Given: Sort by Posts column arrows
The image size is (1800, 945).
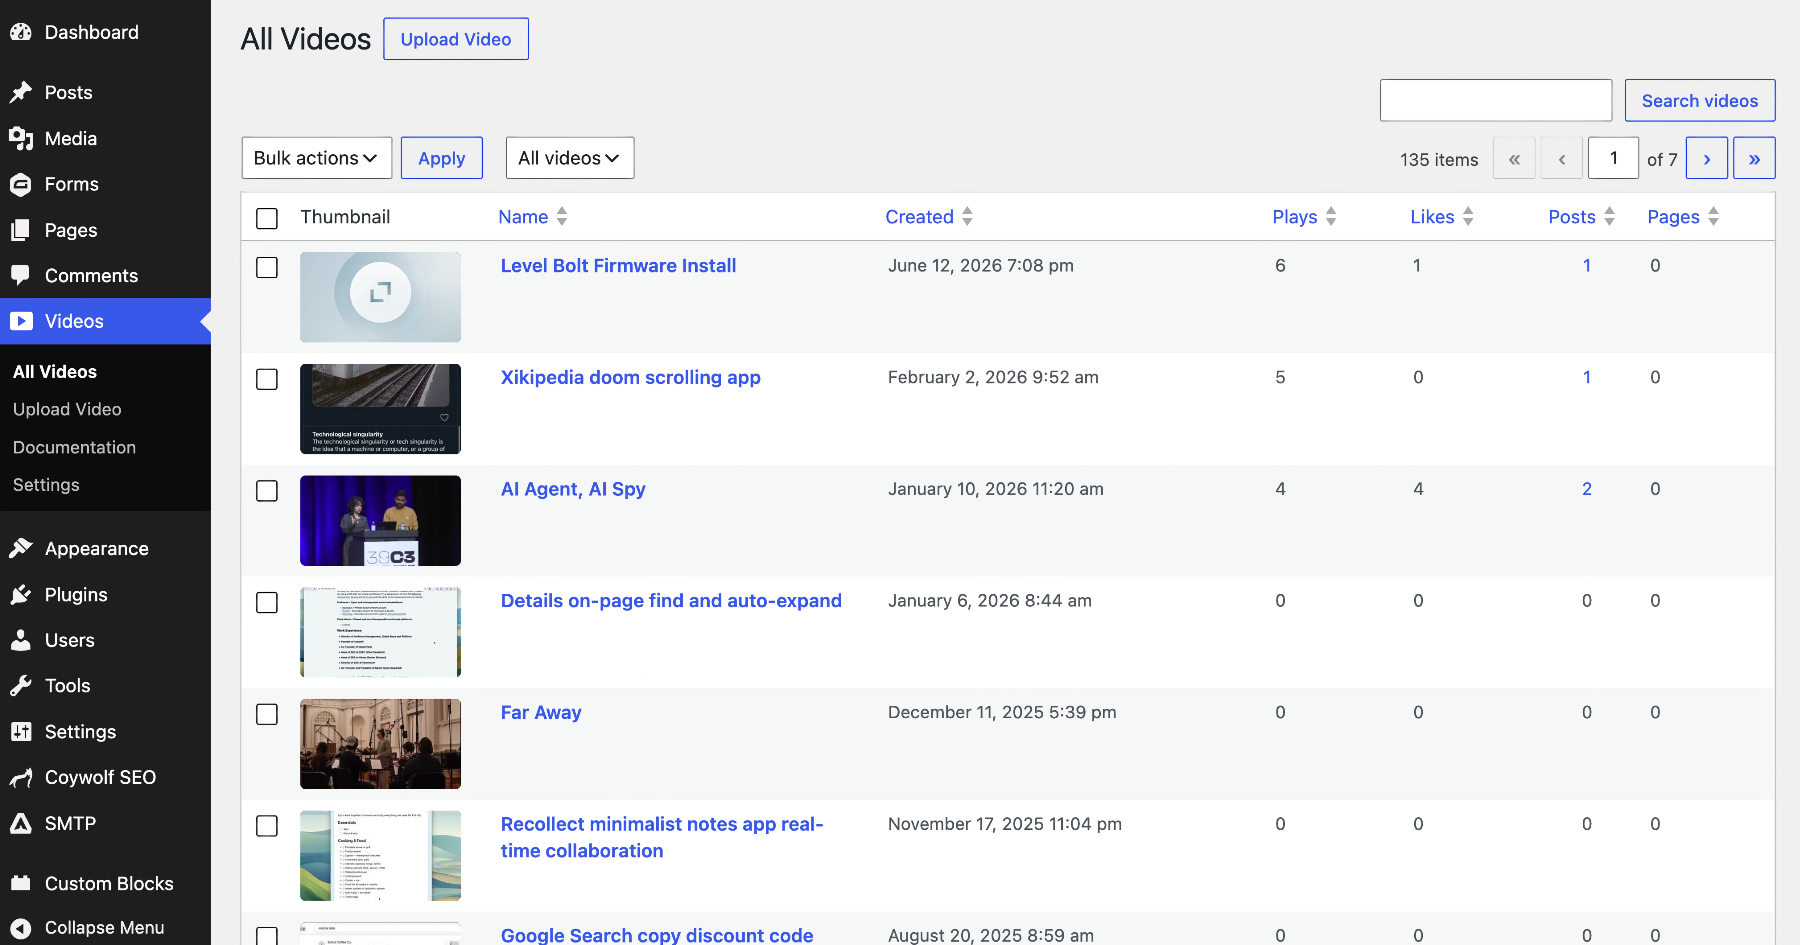Looking at the screenshot, I should click(1609, 216).
